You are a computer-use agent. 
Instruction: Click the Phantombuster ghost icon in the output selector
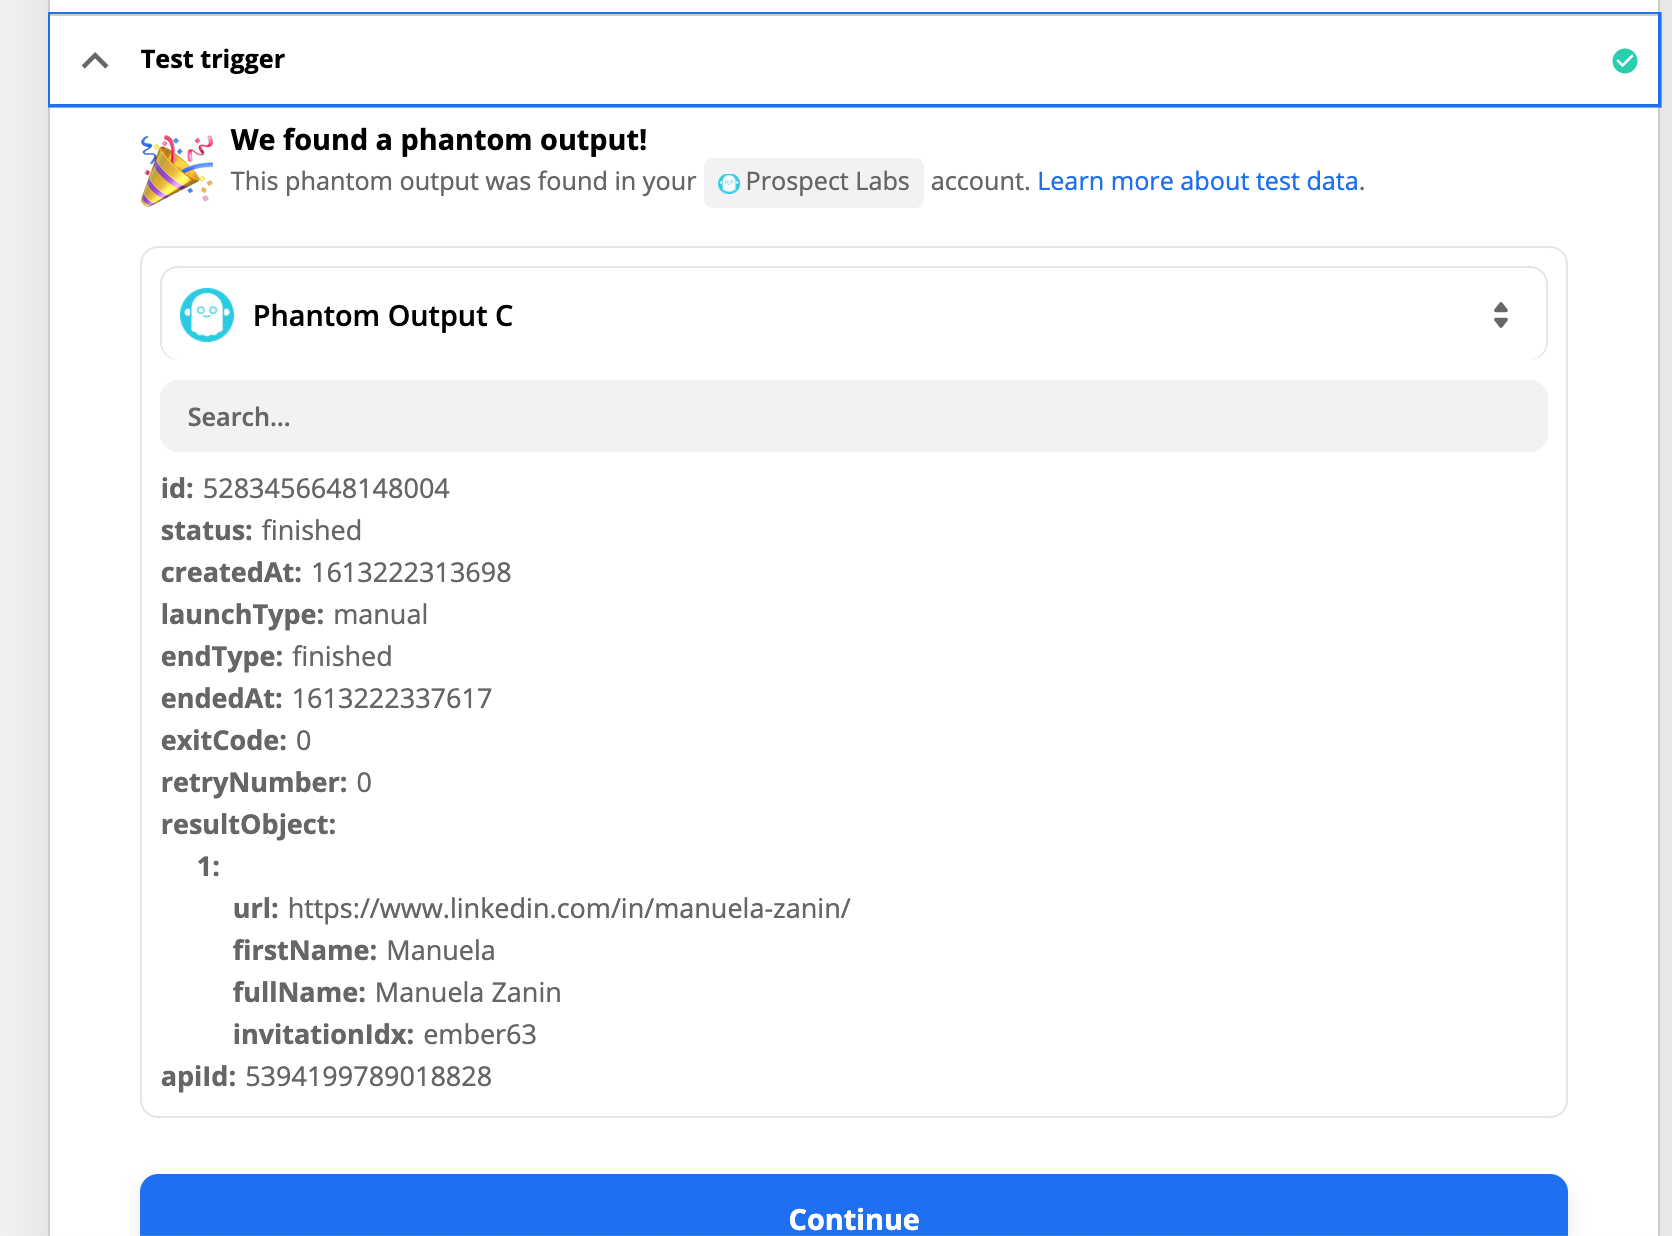207,315
